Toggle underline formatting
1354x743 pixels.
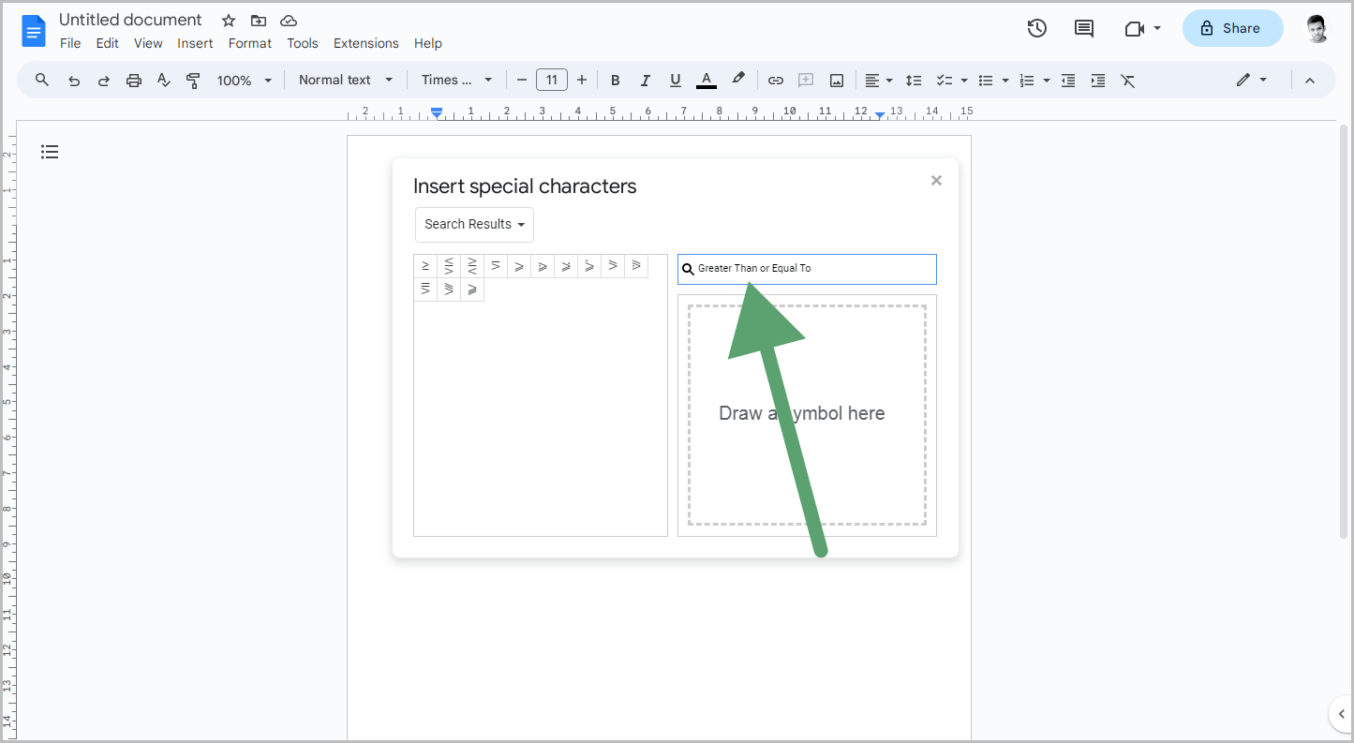click(675, 80)
